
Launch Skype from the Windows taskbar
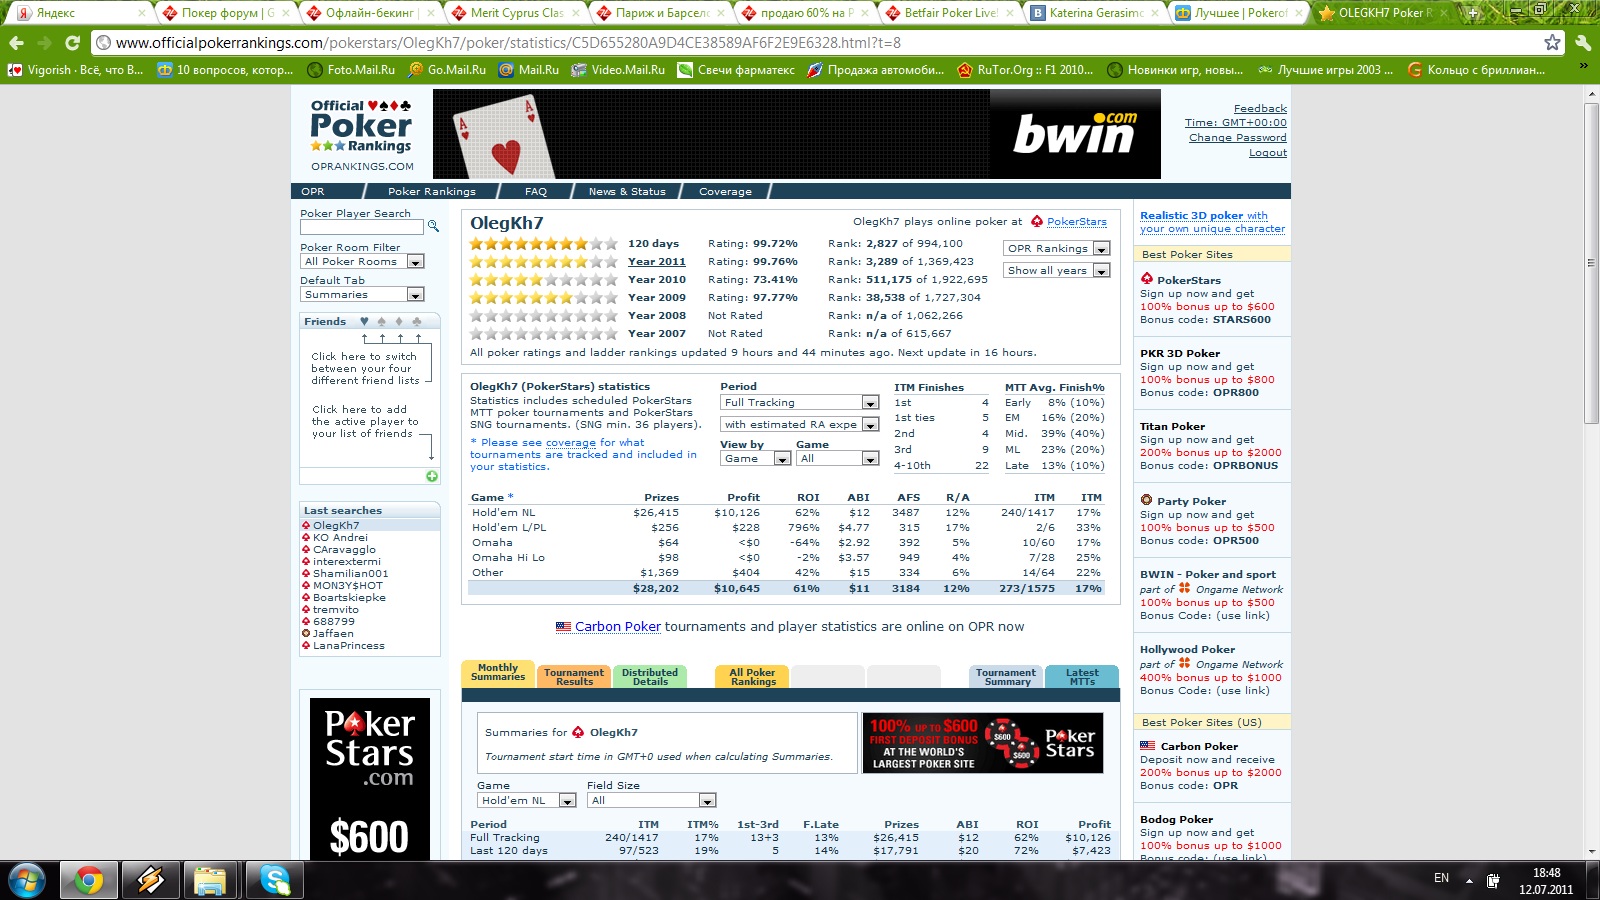point(274,880)
